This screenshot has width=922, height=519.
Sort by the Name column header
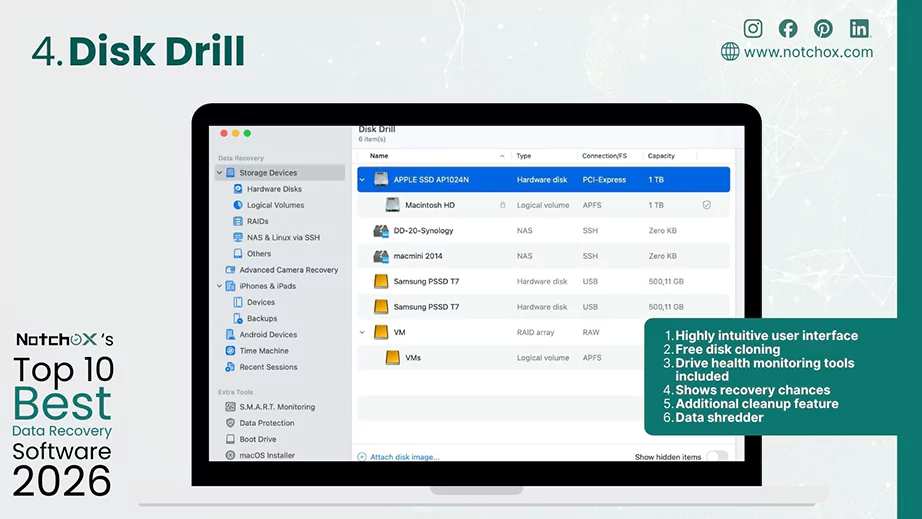tap(379, 156)
